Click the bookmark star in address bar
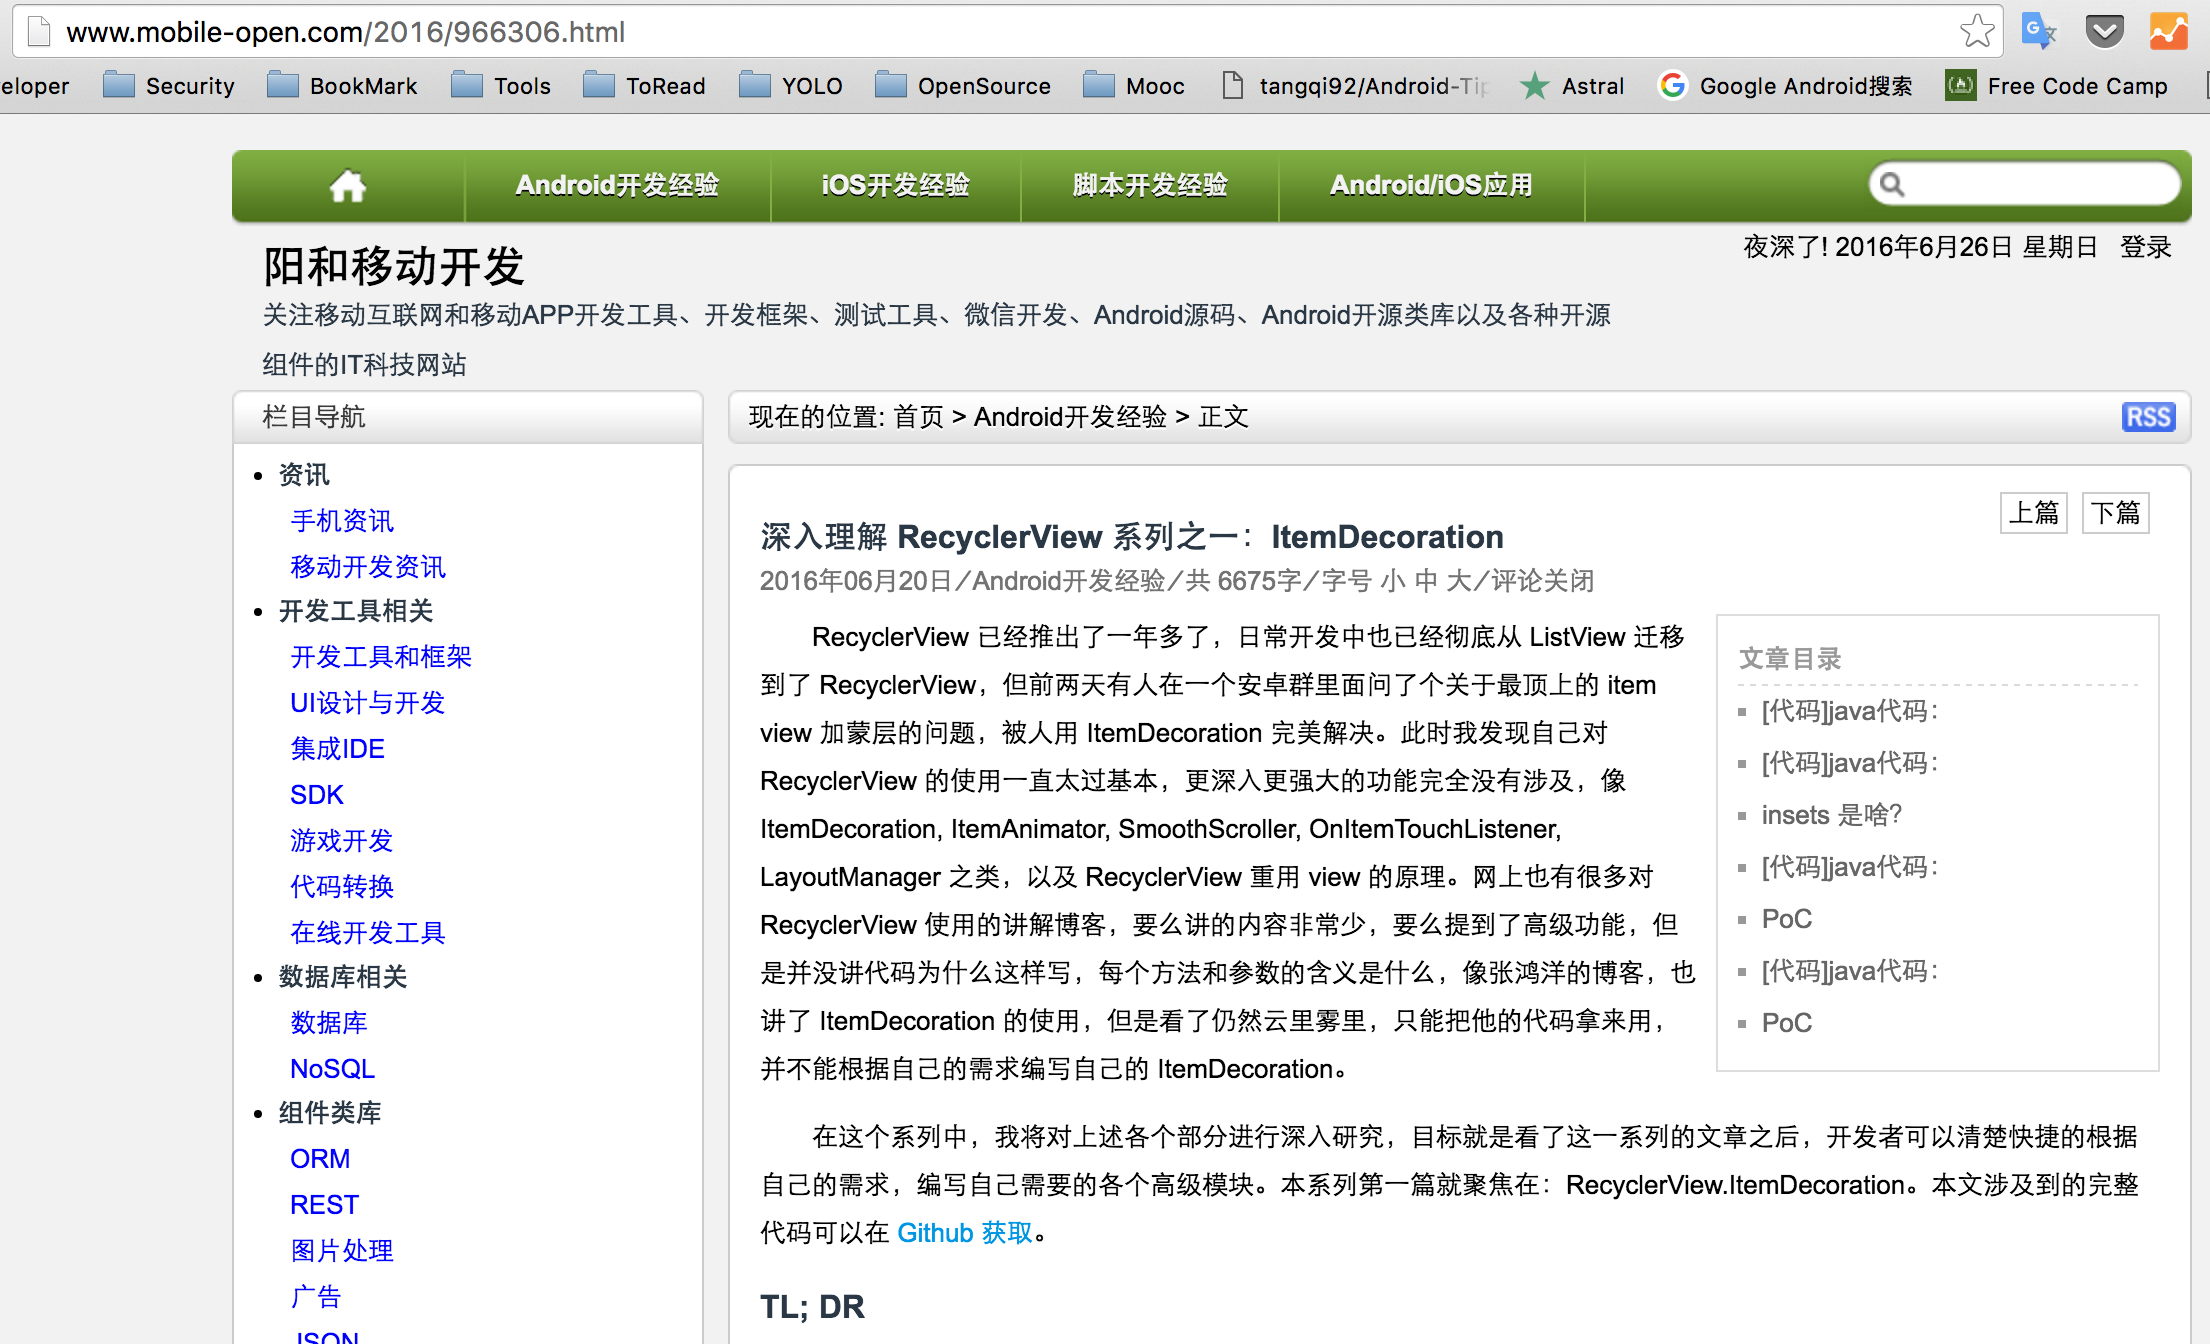The height and width of the screenshot is (1344, 2210). (x=1976, y=32)
